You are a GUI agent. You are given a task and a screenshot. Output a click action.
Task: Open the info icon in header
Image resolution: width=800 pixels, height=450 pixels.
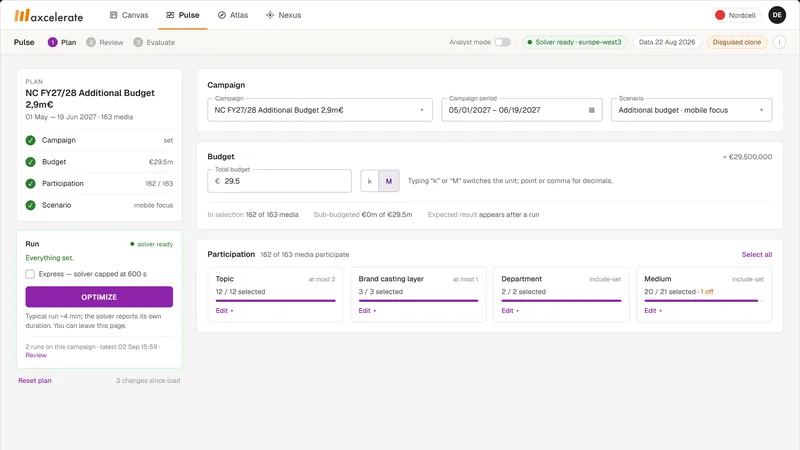pos(779,42)
